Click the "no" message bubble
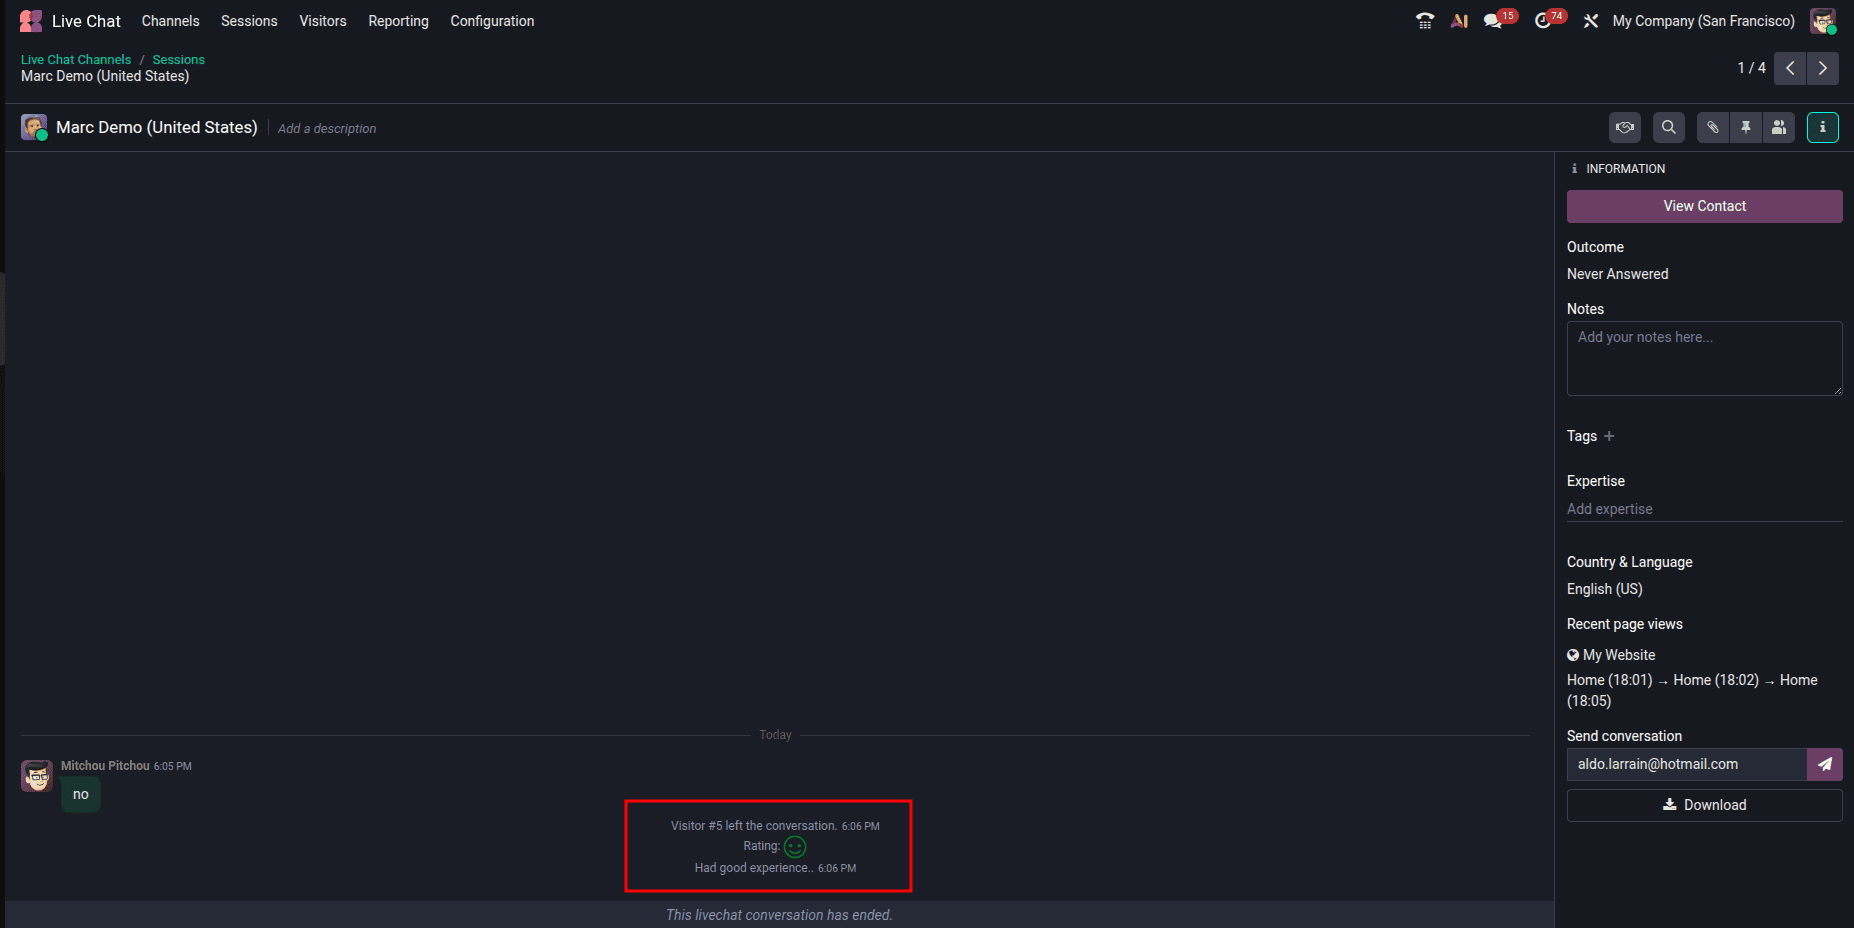This screenshot has height=928, width=1854. point(81,795)
